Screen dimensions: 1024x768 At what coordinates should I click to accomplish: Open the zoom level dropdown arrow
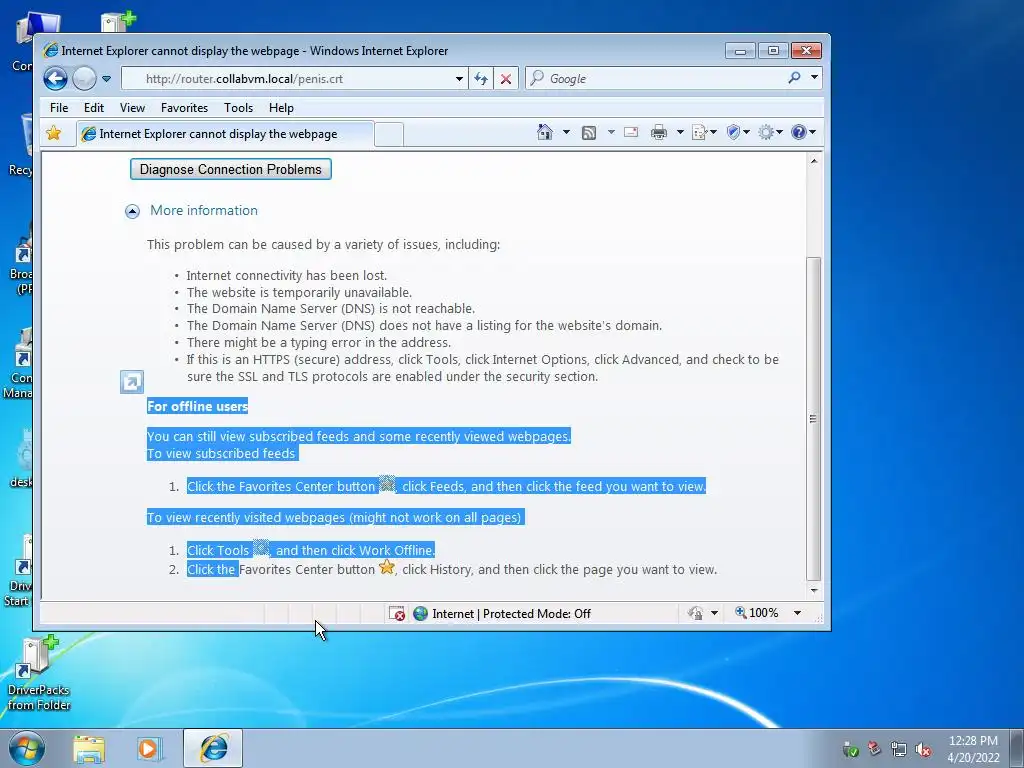(797, 613)
